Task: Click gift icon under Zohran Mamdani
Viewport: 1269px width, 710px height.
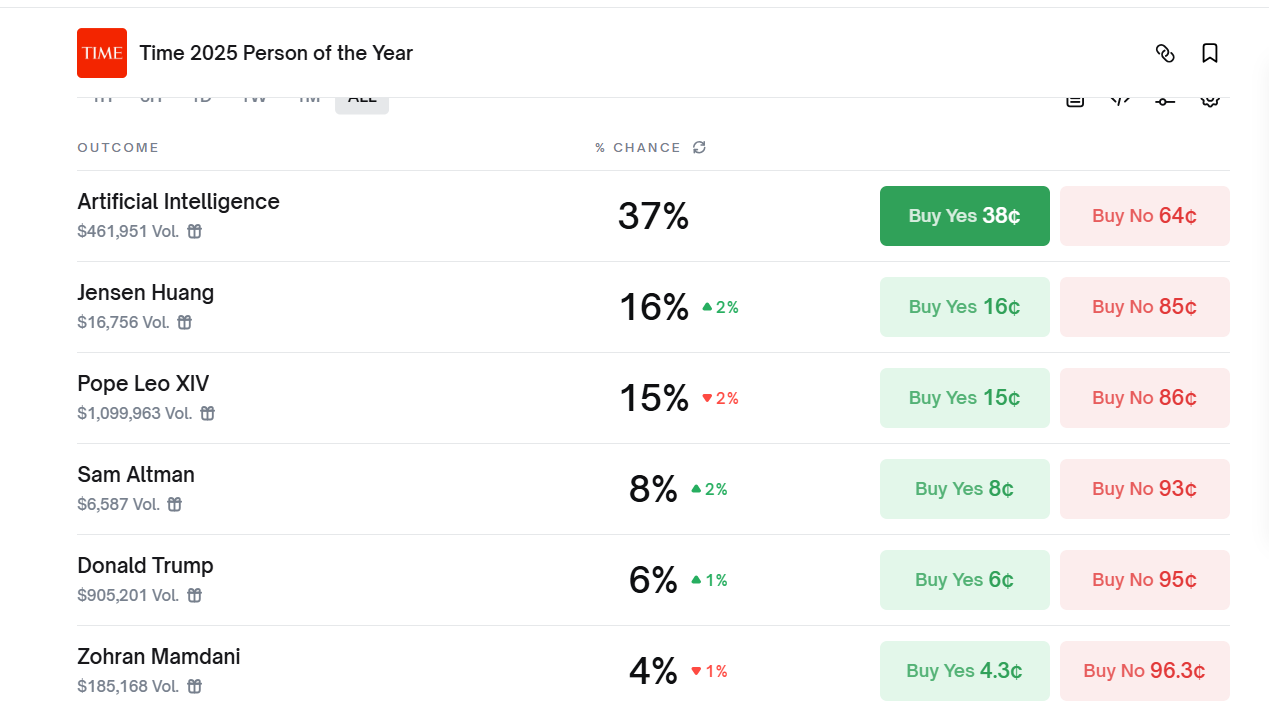Action: tap(195, 686)
